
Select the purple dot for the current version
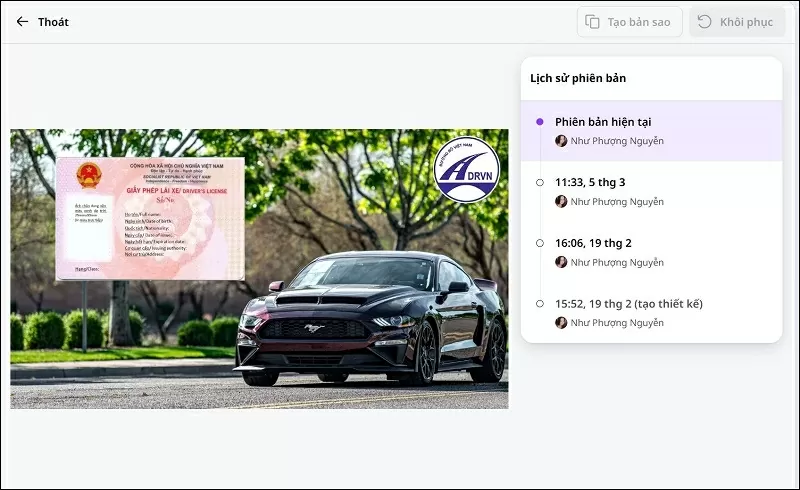click(x=540, y=122)
